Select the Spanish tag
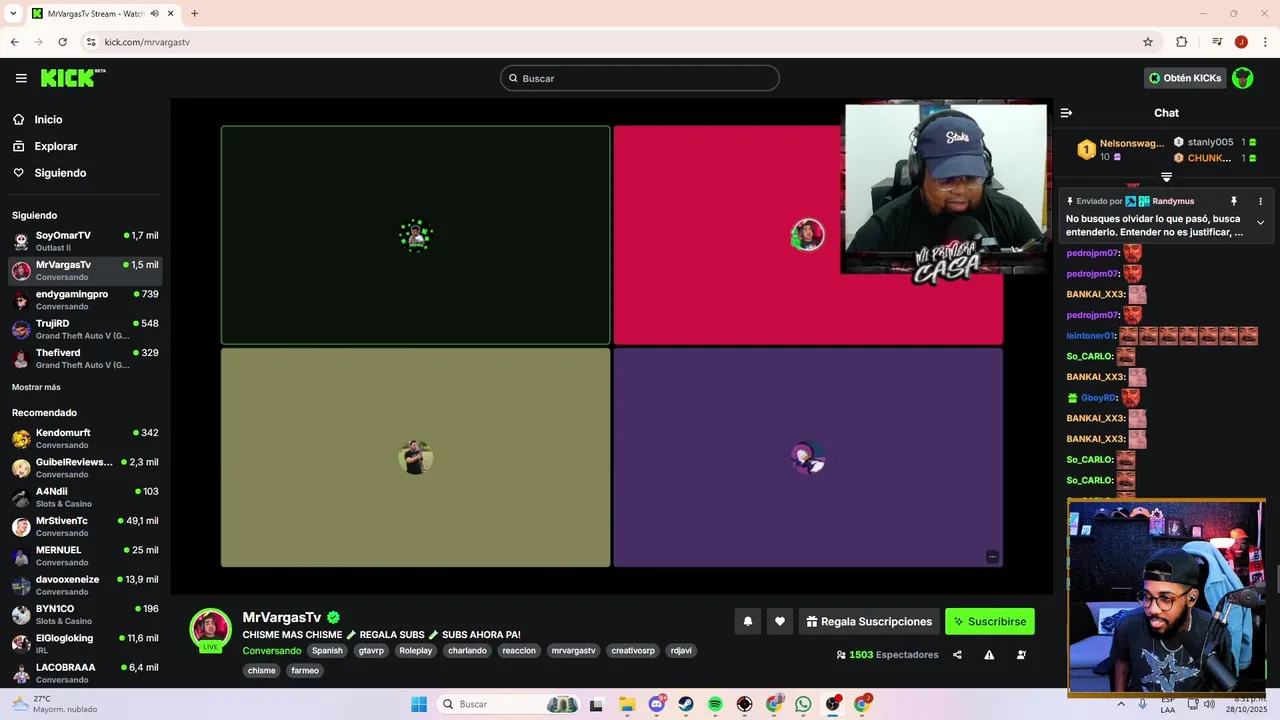The height and width of the screenshot is (720, 1280). (327, 650)
